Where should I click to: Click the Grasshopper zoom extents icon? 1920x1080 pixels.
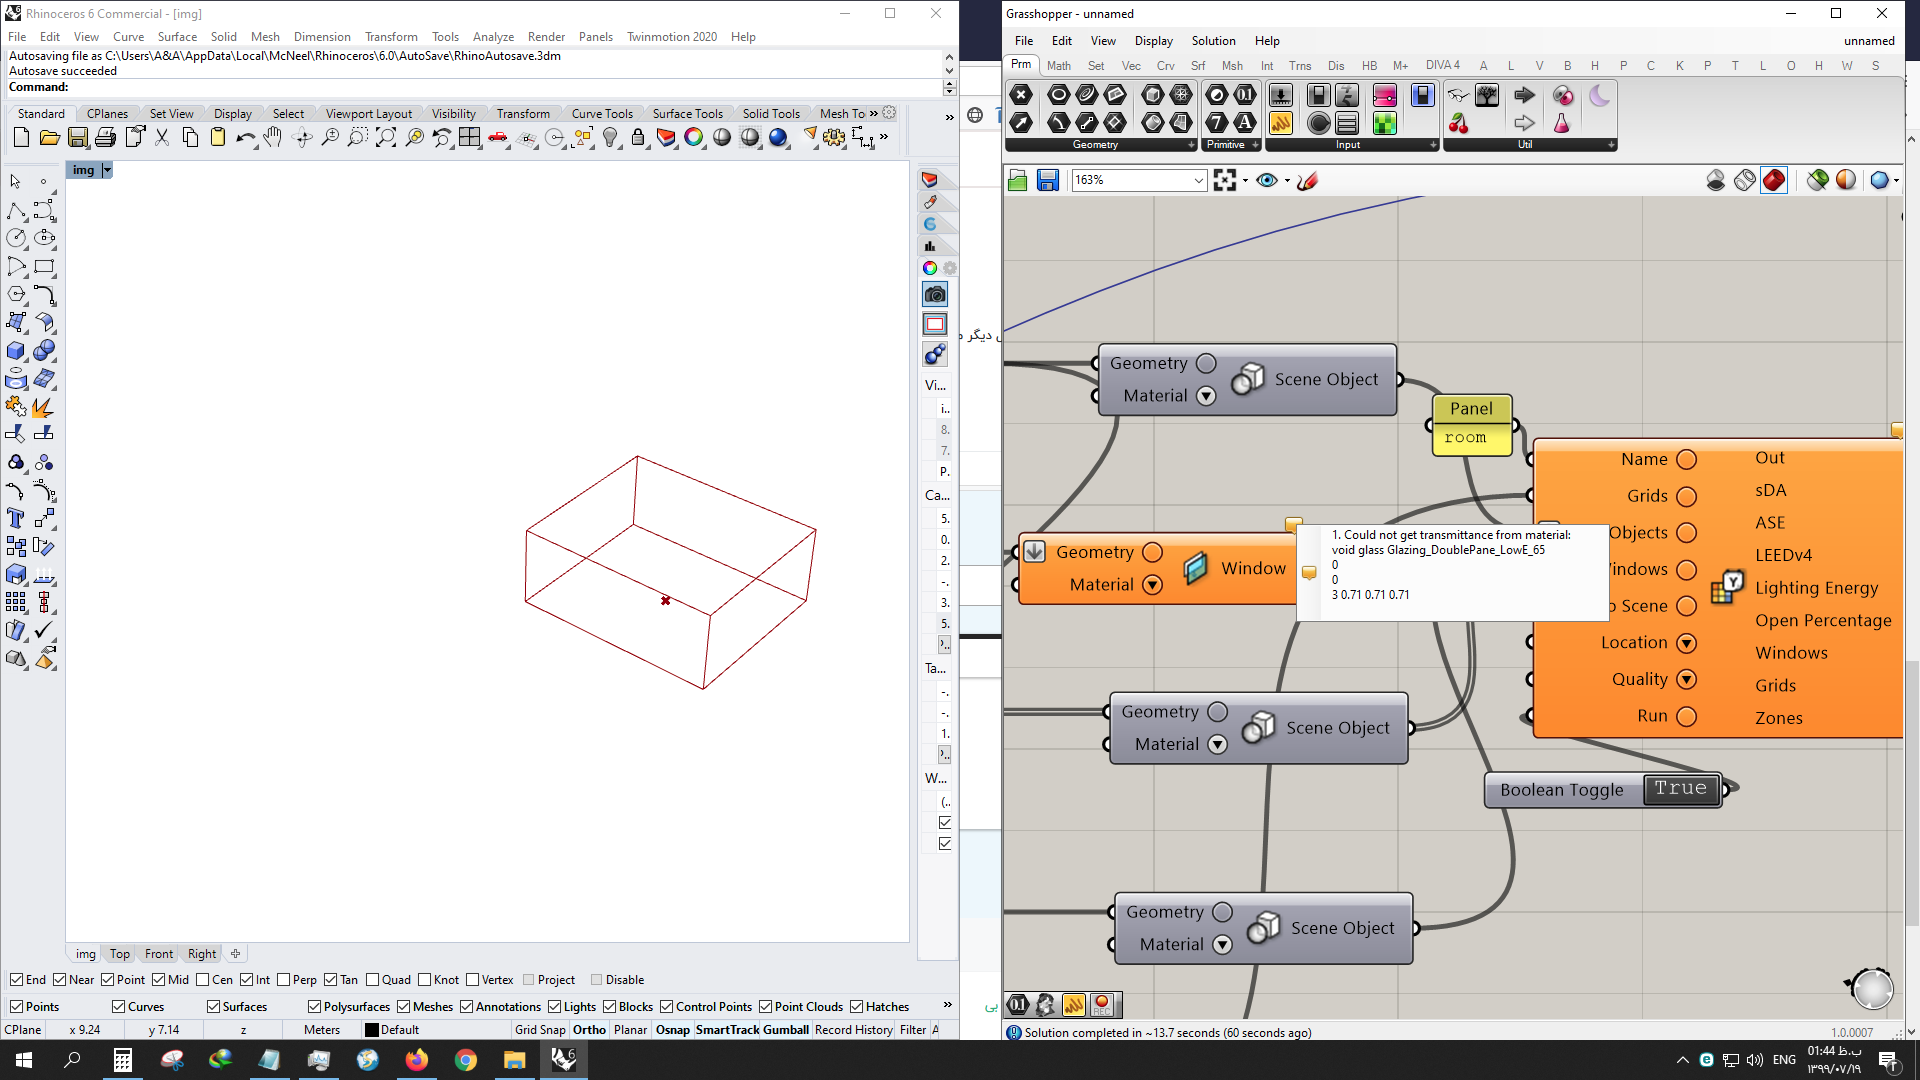pos(1225,180)
